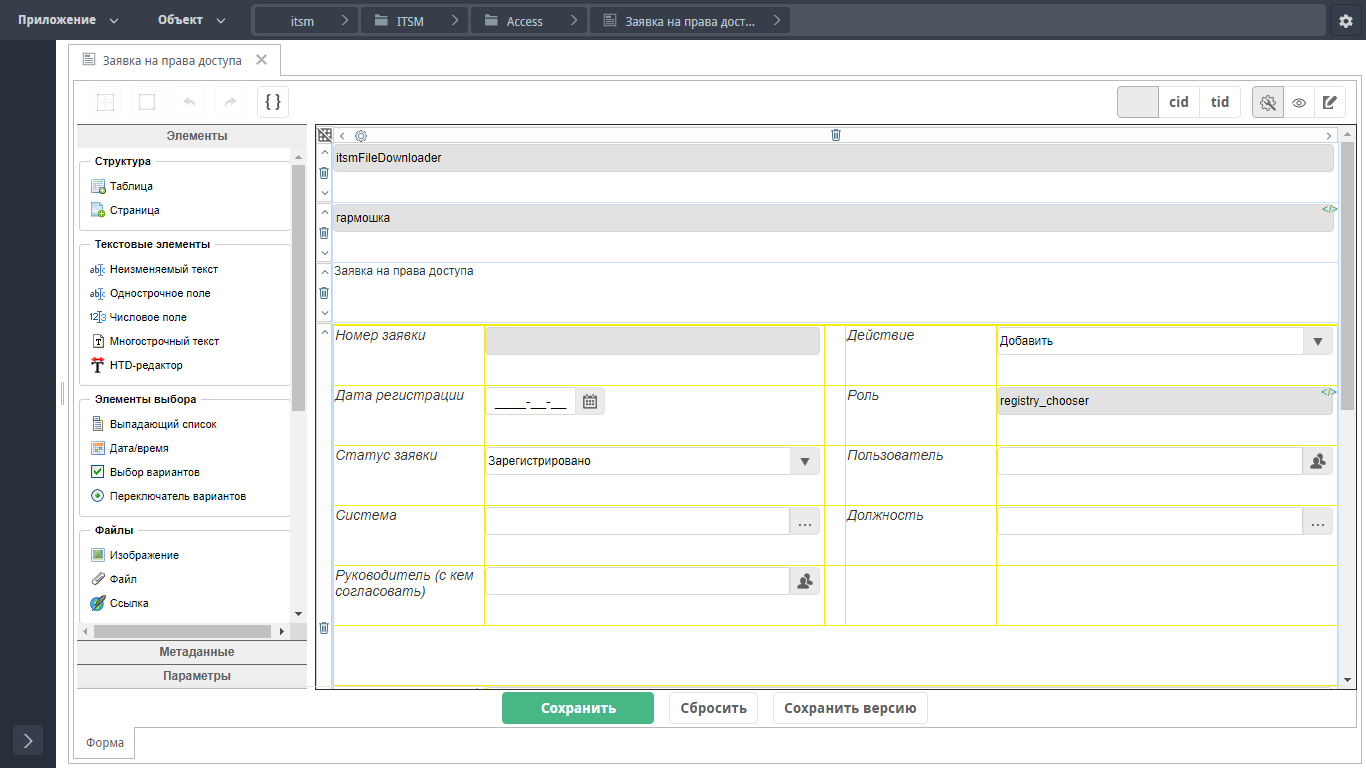This screenshot has height=768, width=1366.
Task: Select the Форма bottom tab
Action: (105, 743)
